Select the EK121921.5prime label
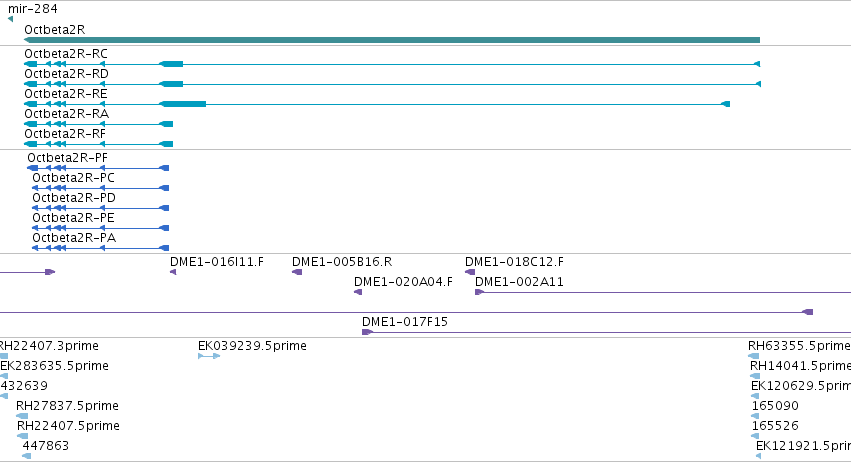The height and width of the screenshot is (462, 851). click(x=803, y=446)
